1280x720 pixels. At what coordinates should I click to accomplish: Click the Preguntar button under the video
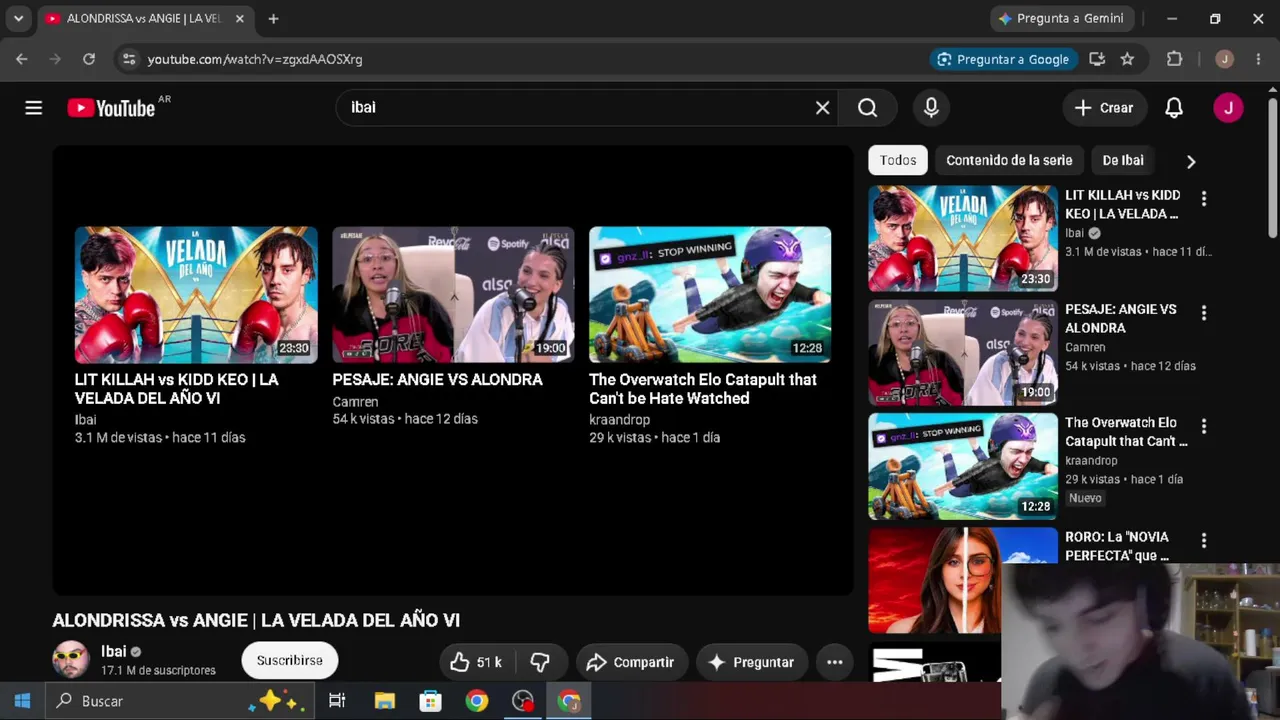[x=751, y=662]
